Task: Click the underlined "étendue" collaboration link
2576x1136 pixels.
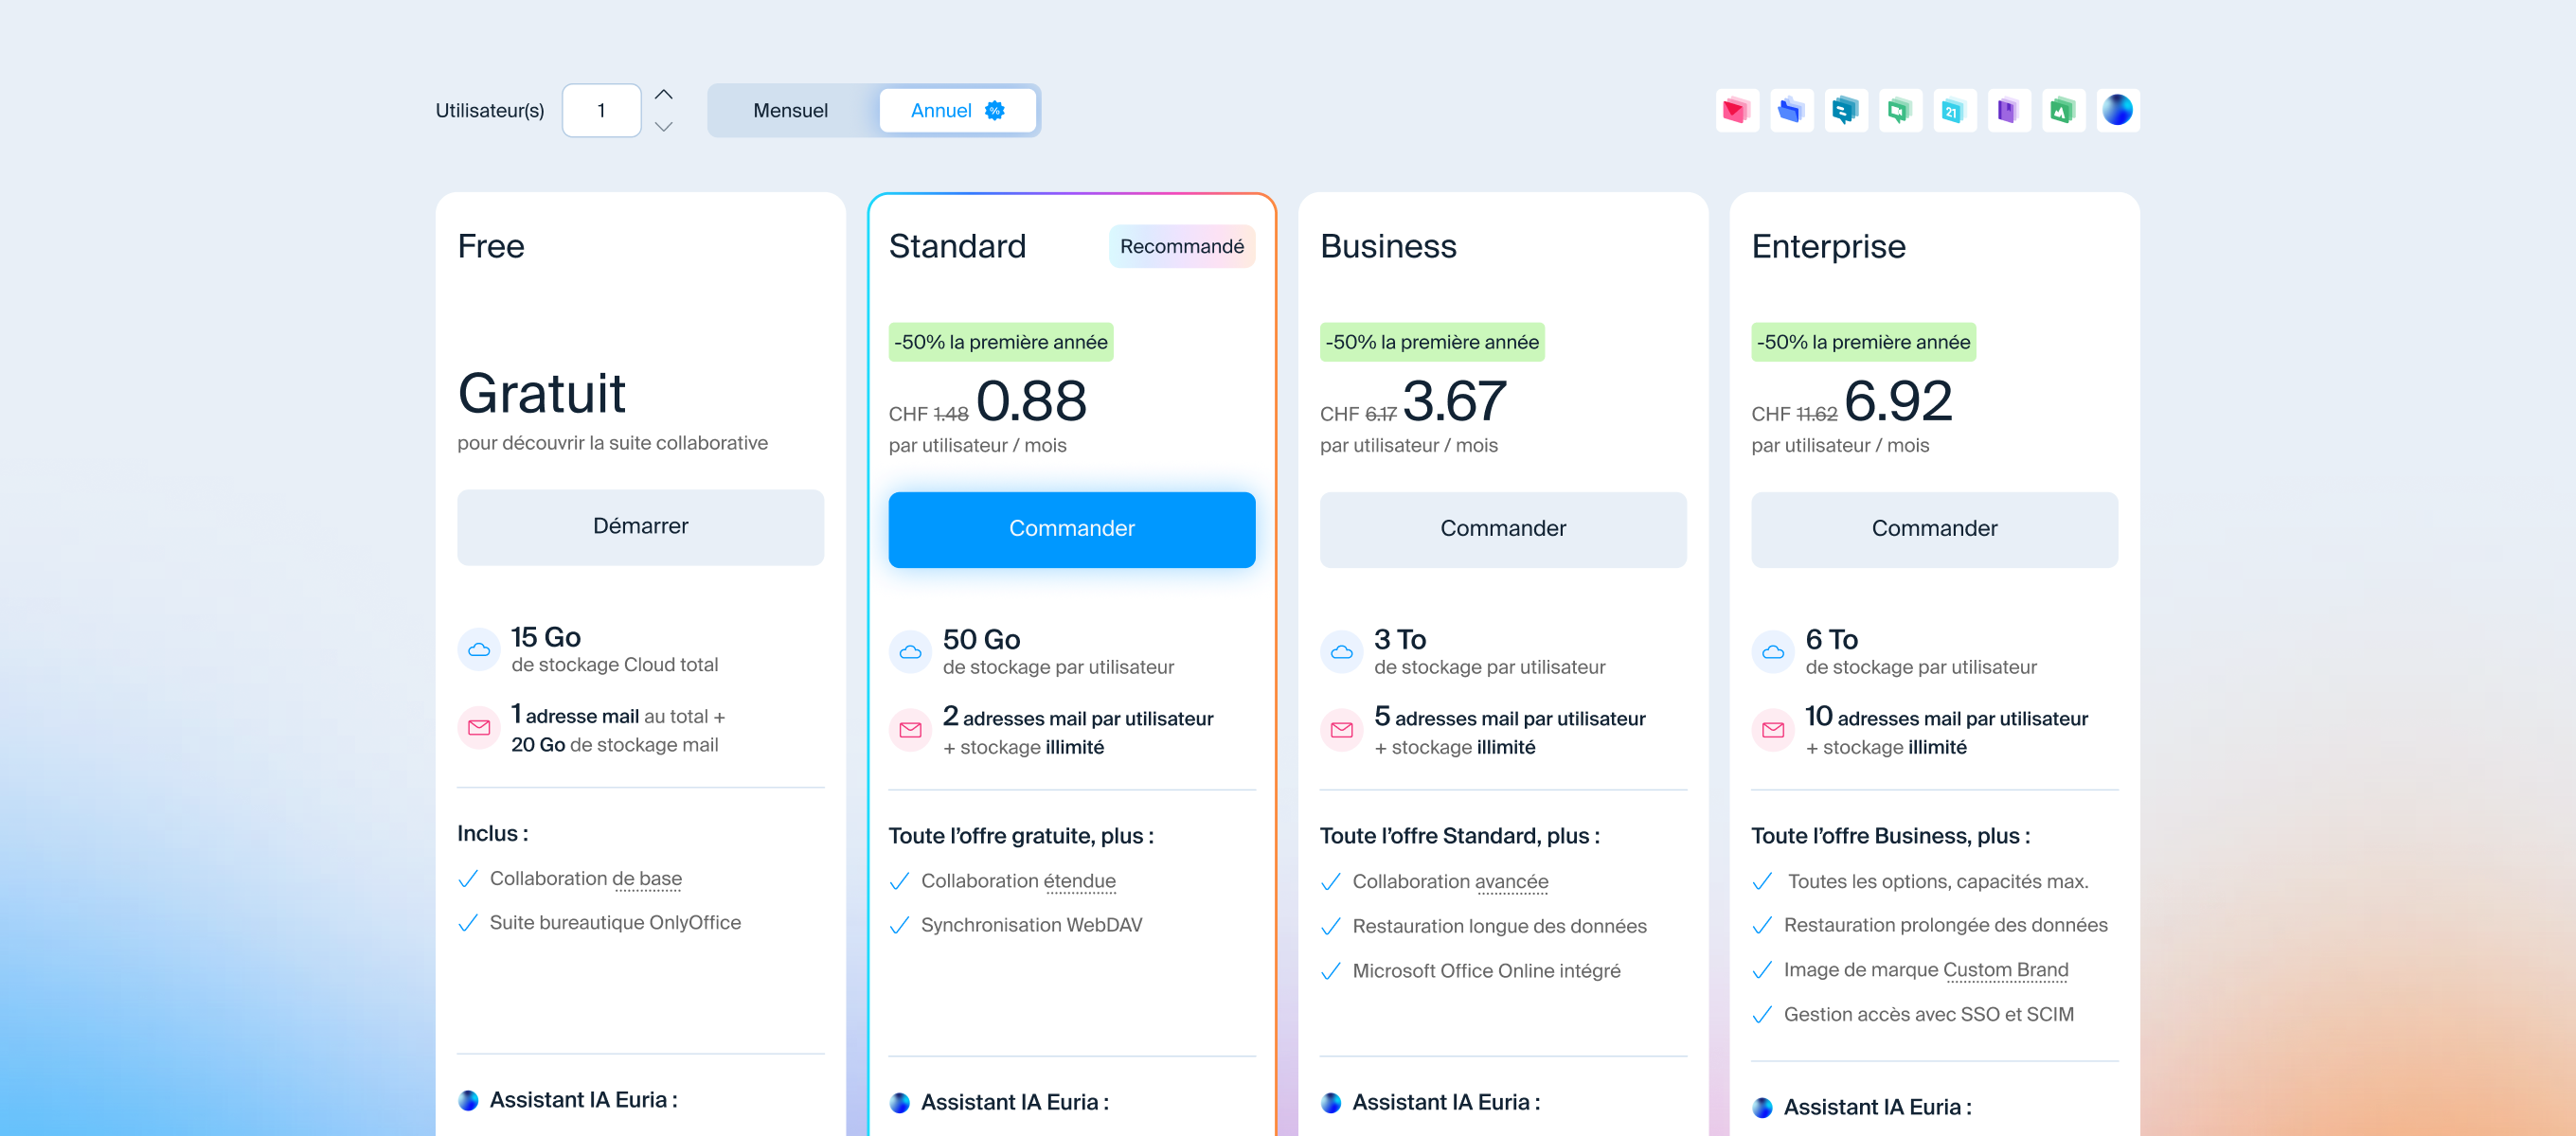Action: click(x=1080, y=881)
